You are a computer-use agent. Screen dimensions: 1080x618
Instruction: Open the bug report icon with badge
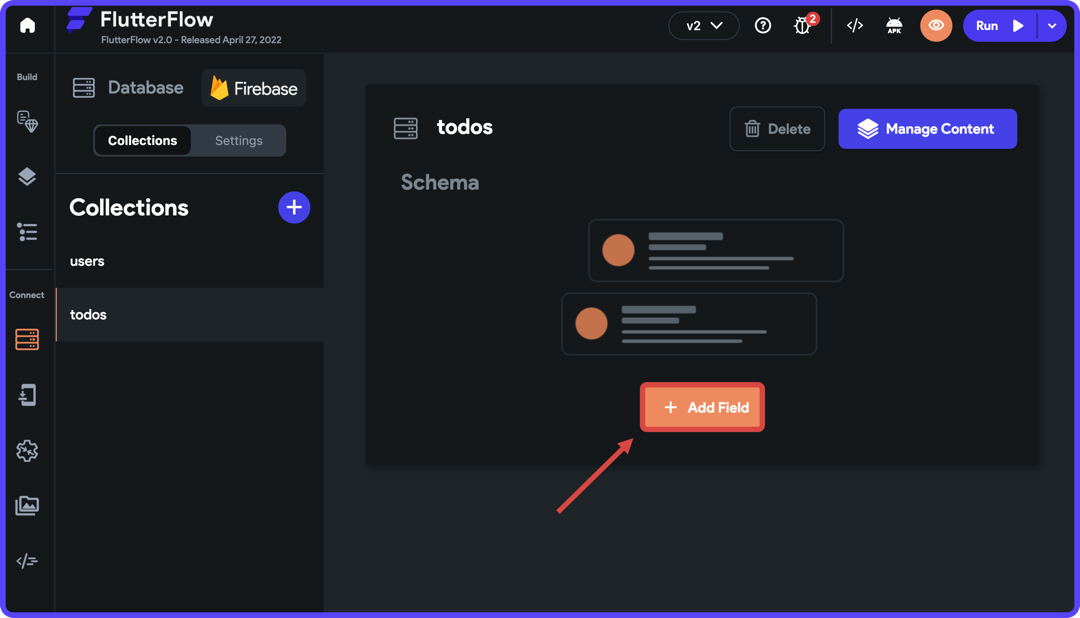coord(802,25)
